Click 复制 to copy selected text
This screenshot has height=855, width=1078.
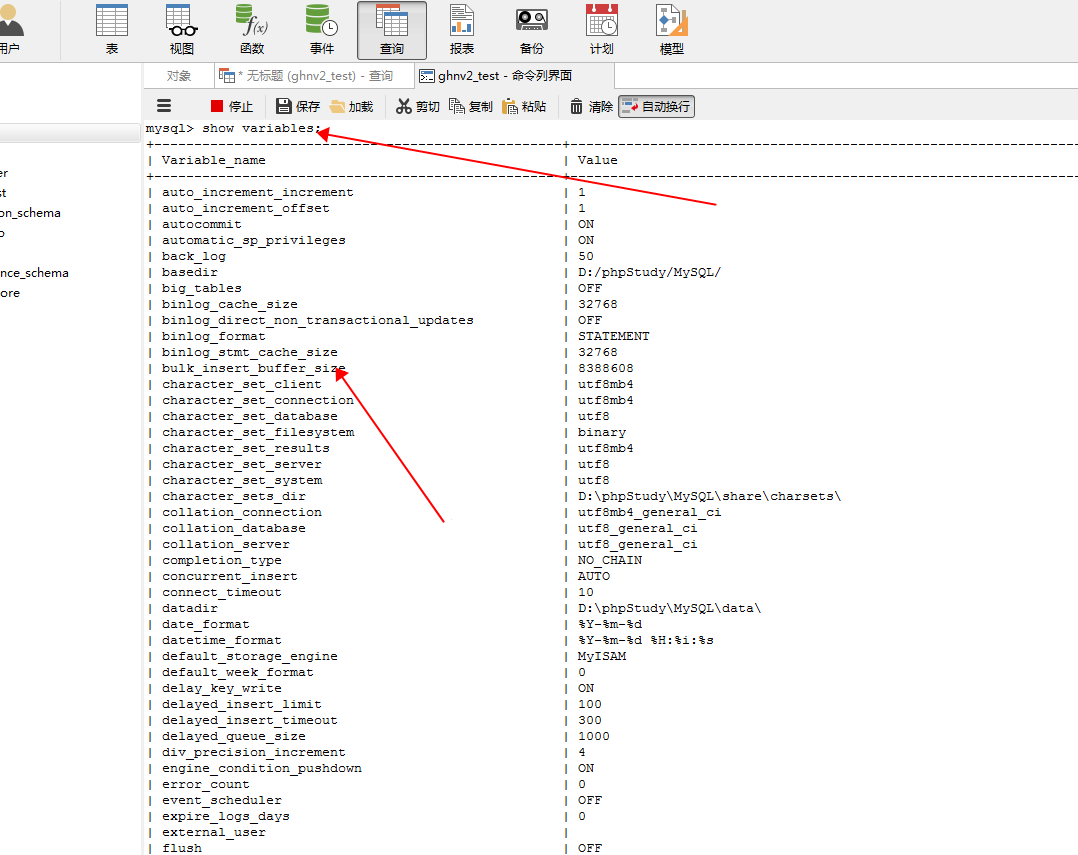click(x=471, y=105)
